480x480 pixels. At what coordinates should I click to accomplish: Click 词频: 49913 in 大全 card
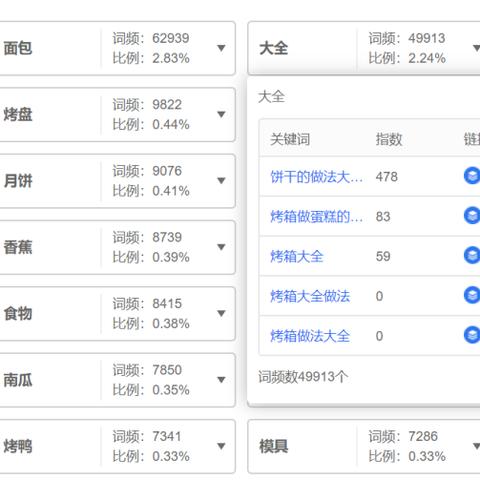point(407,38)
